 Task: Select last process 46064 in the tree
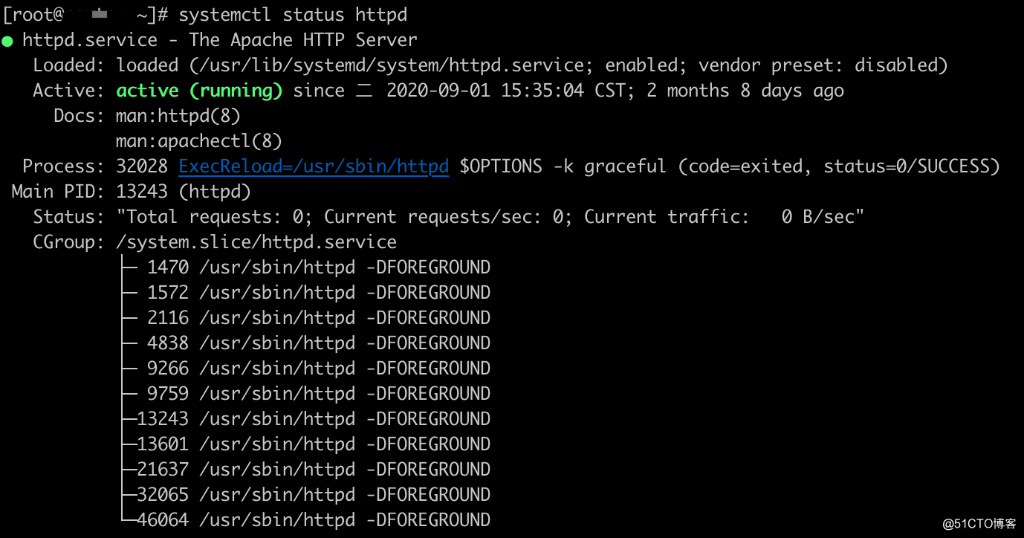pyautogui.click(x=313, y=520)
